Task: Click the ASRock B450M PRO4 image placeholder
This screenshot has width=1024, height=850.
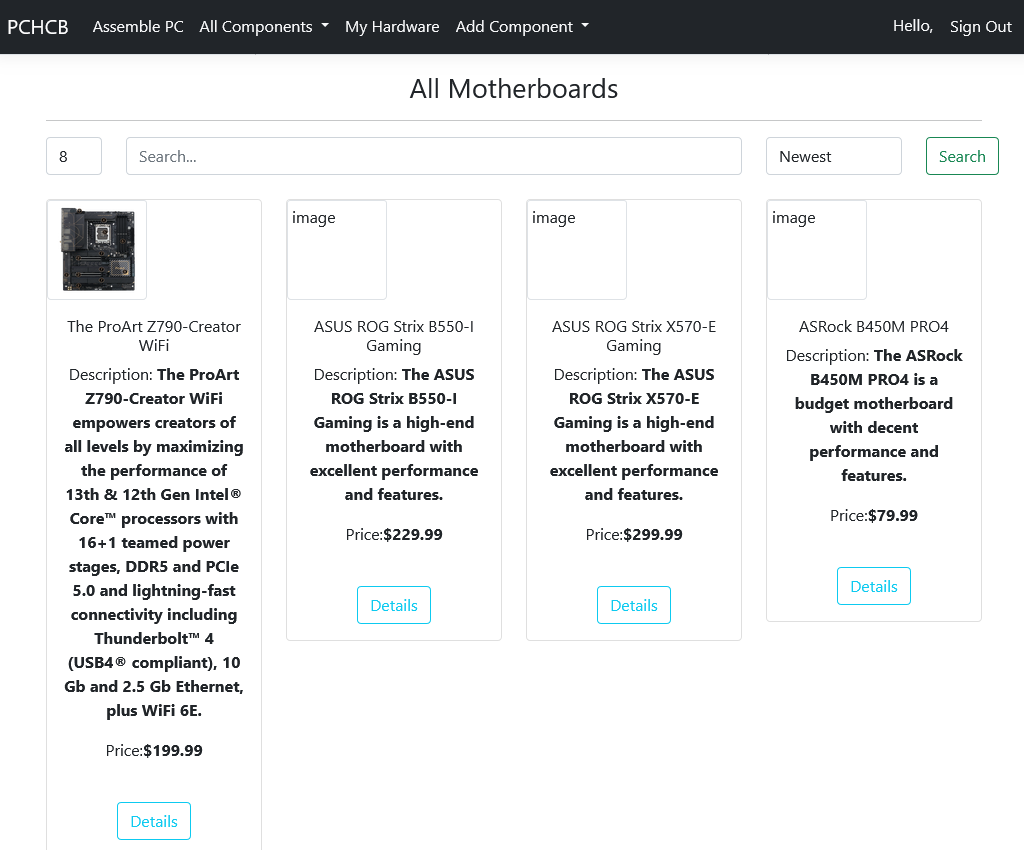Action: (817, 250)
